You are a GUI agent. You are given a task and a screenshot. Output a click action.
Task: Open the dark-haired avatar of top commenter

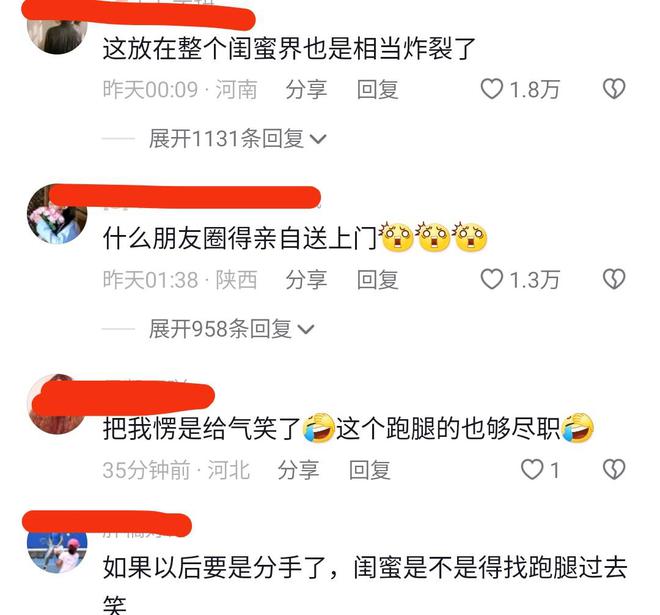coord(57,34)
